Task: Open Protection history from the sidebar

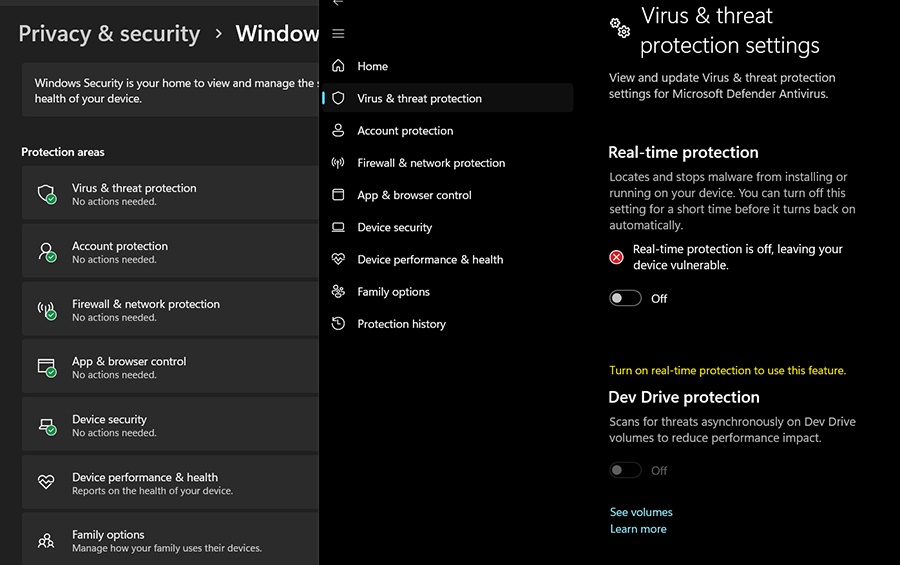Action: pyautogui.click(x=448, y=324)
